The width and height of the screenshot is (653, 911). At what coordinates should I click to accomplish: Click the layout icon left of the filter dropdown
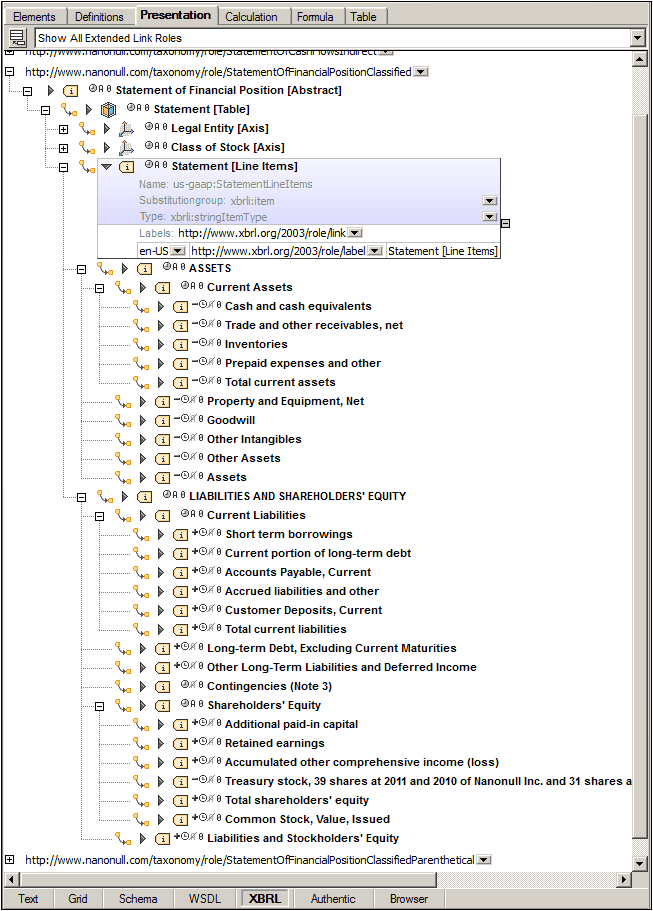17,38
